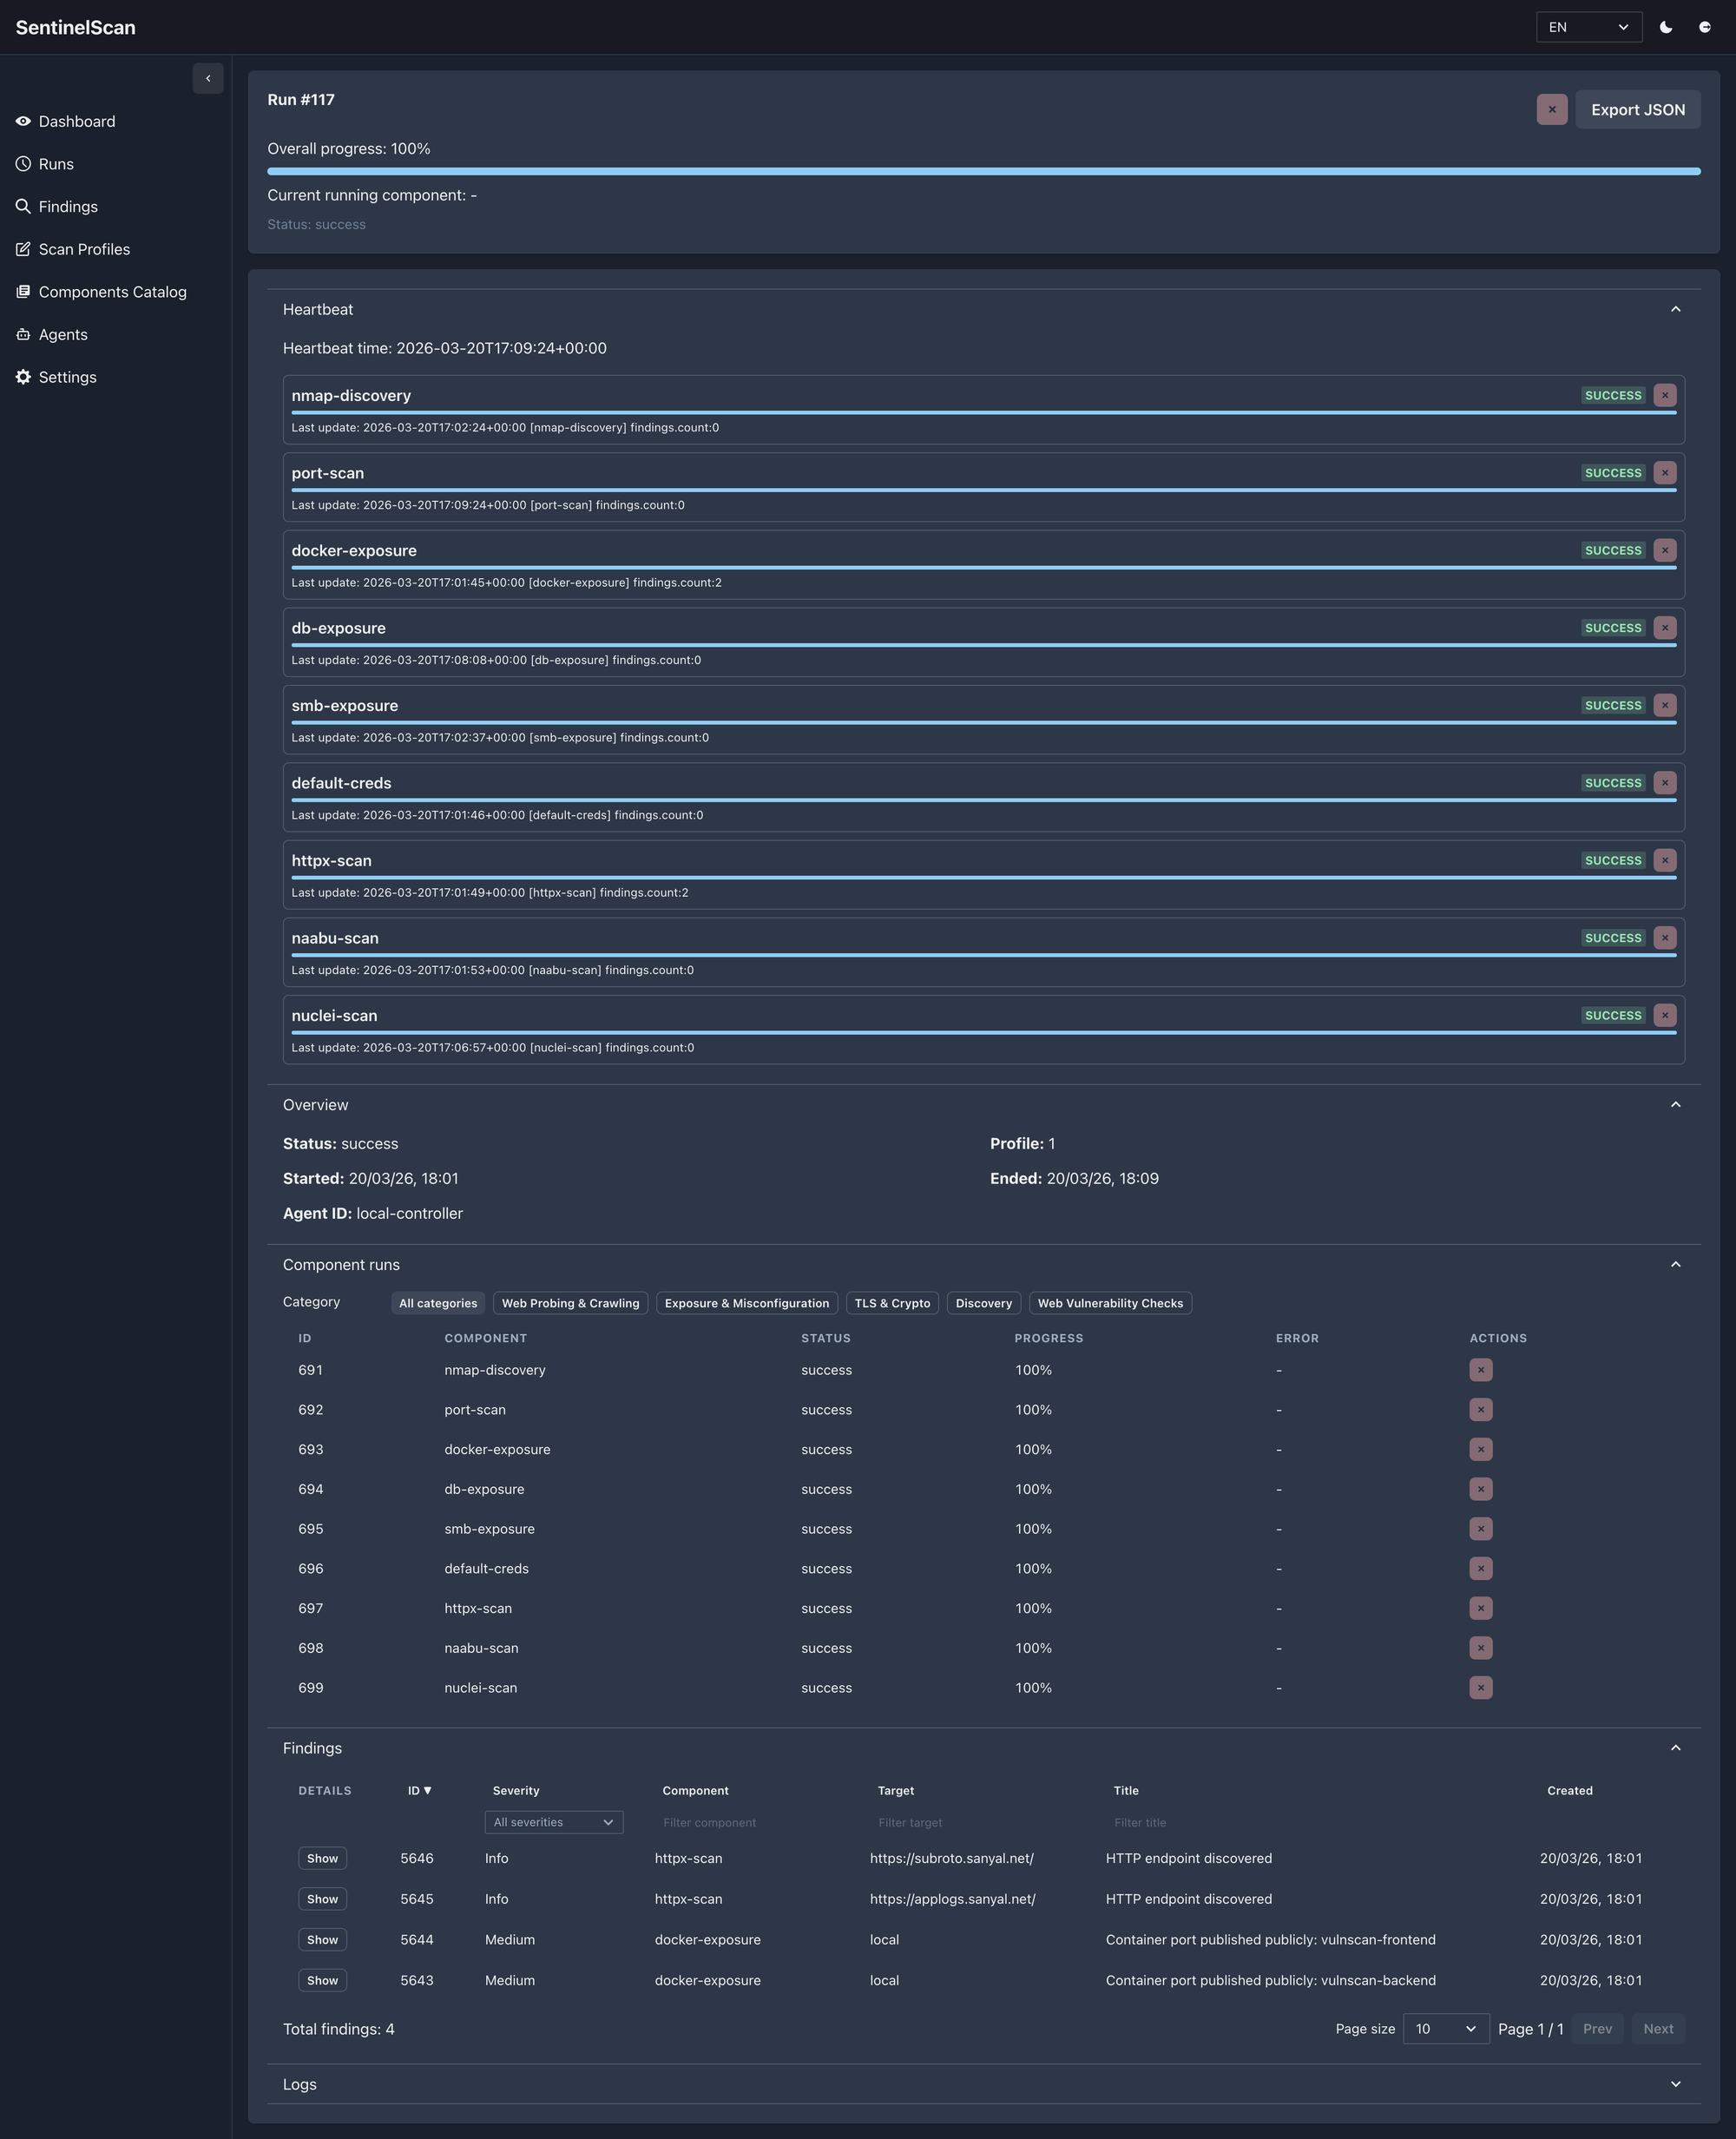Open the Components Catalog
This screenshot has height=2139, width=1736.
pos(112,291)
